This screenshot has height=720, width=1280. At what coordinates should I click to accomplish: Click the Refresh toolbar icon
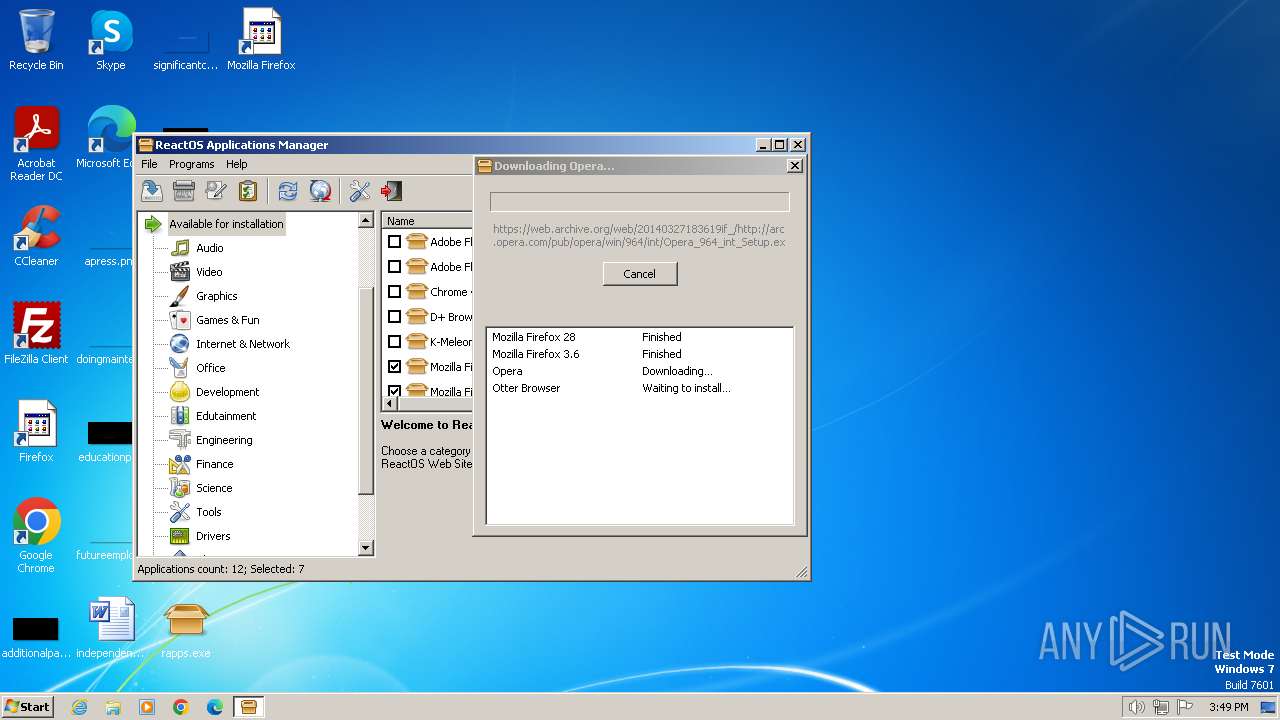pos(288,191)
